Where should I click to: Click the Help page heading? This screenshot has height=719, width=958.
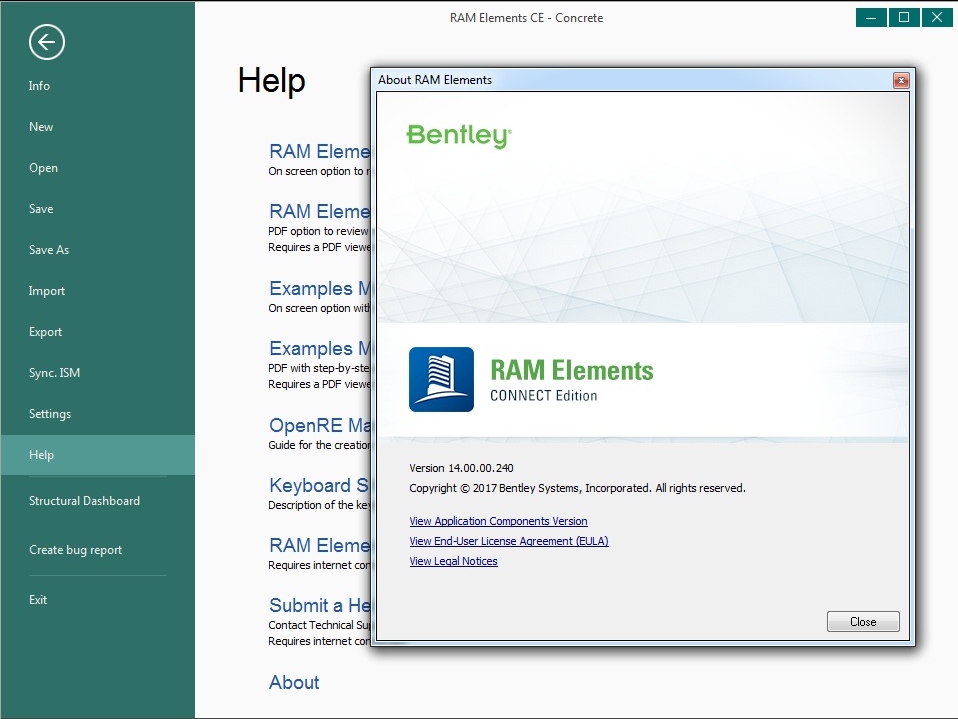pyautogui.click(x=272, y=80)
